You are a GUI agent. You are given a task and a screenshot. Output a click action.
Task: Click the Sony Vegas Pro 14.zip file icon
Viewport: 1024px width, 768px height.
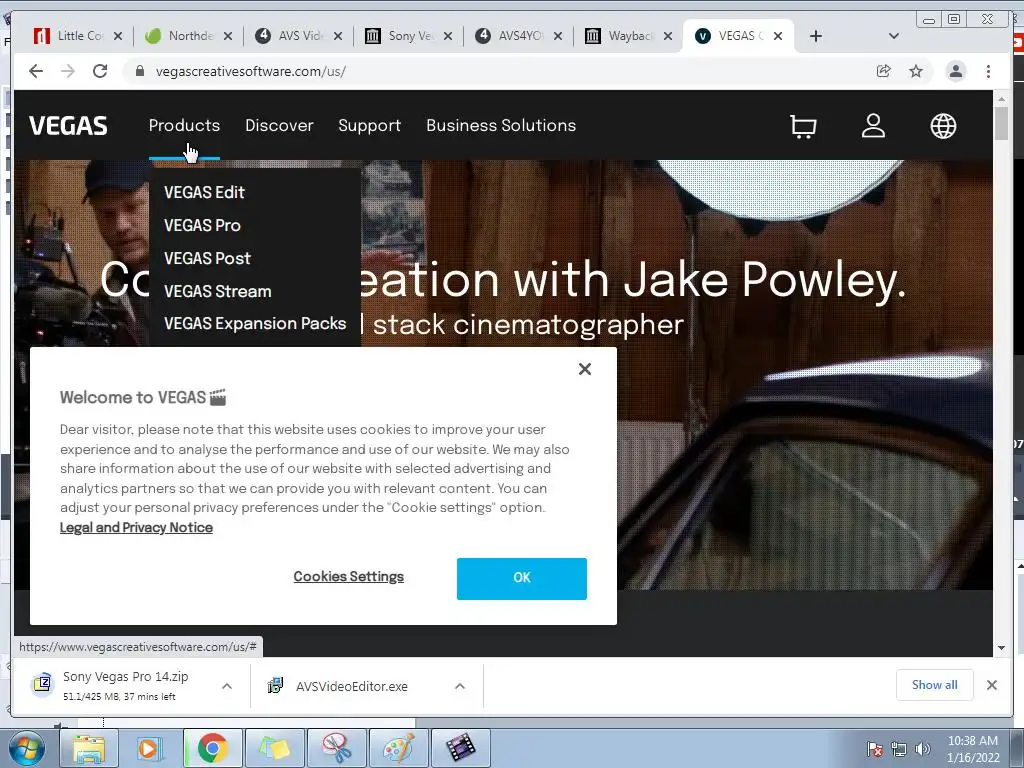[42, 684]
